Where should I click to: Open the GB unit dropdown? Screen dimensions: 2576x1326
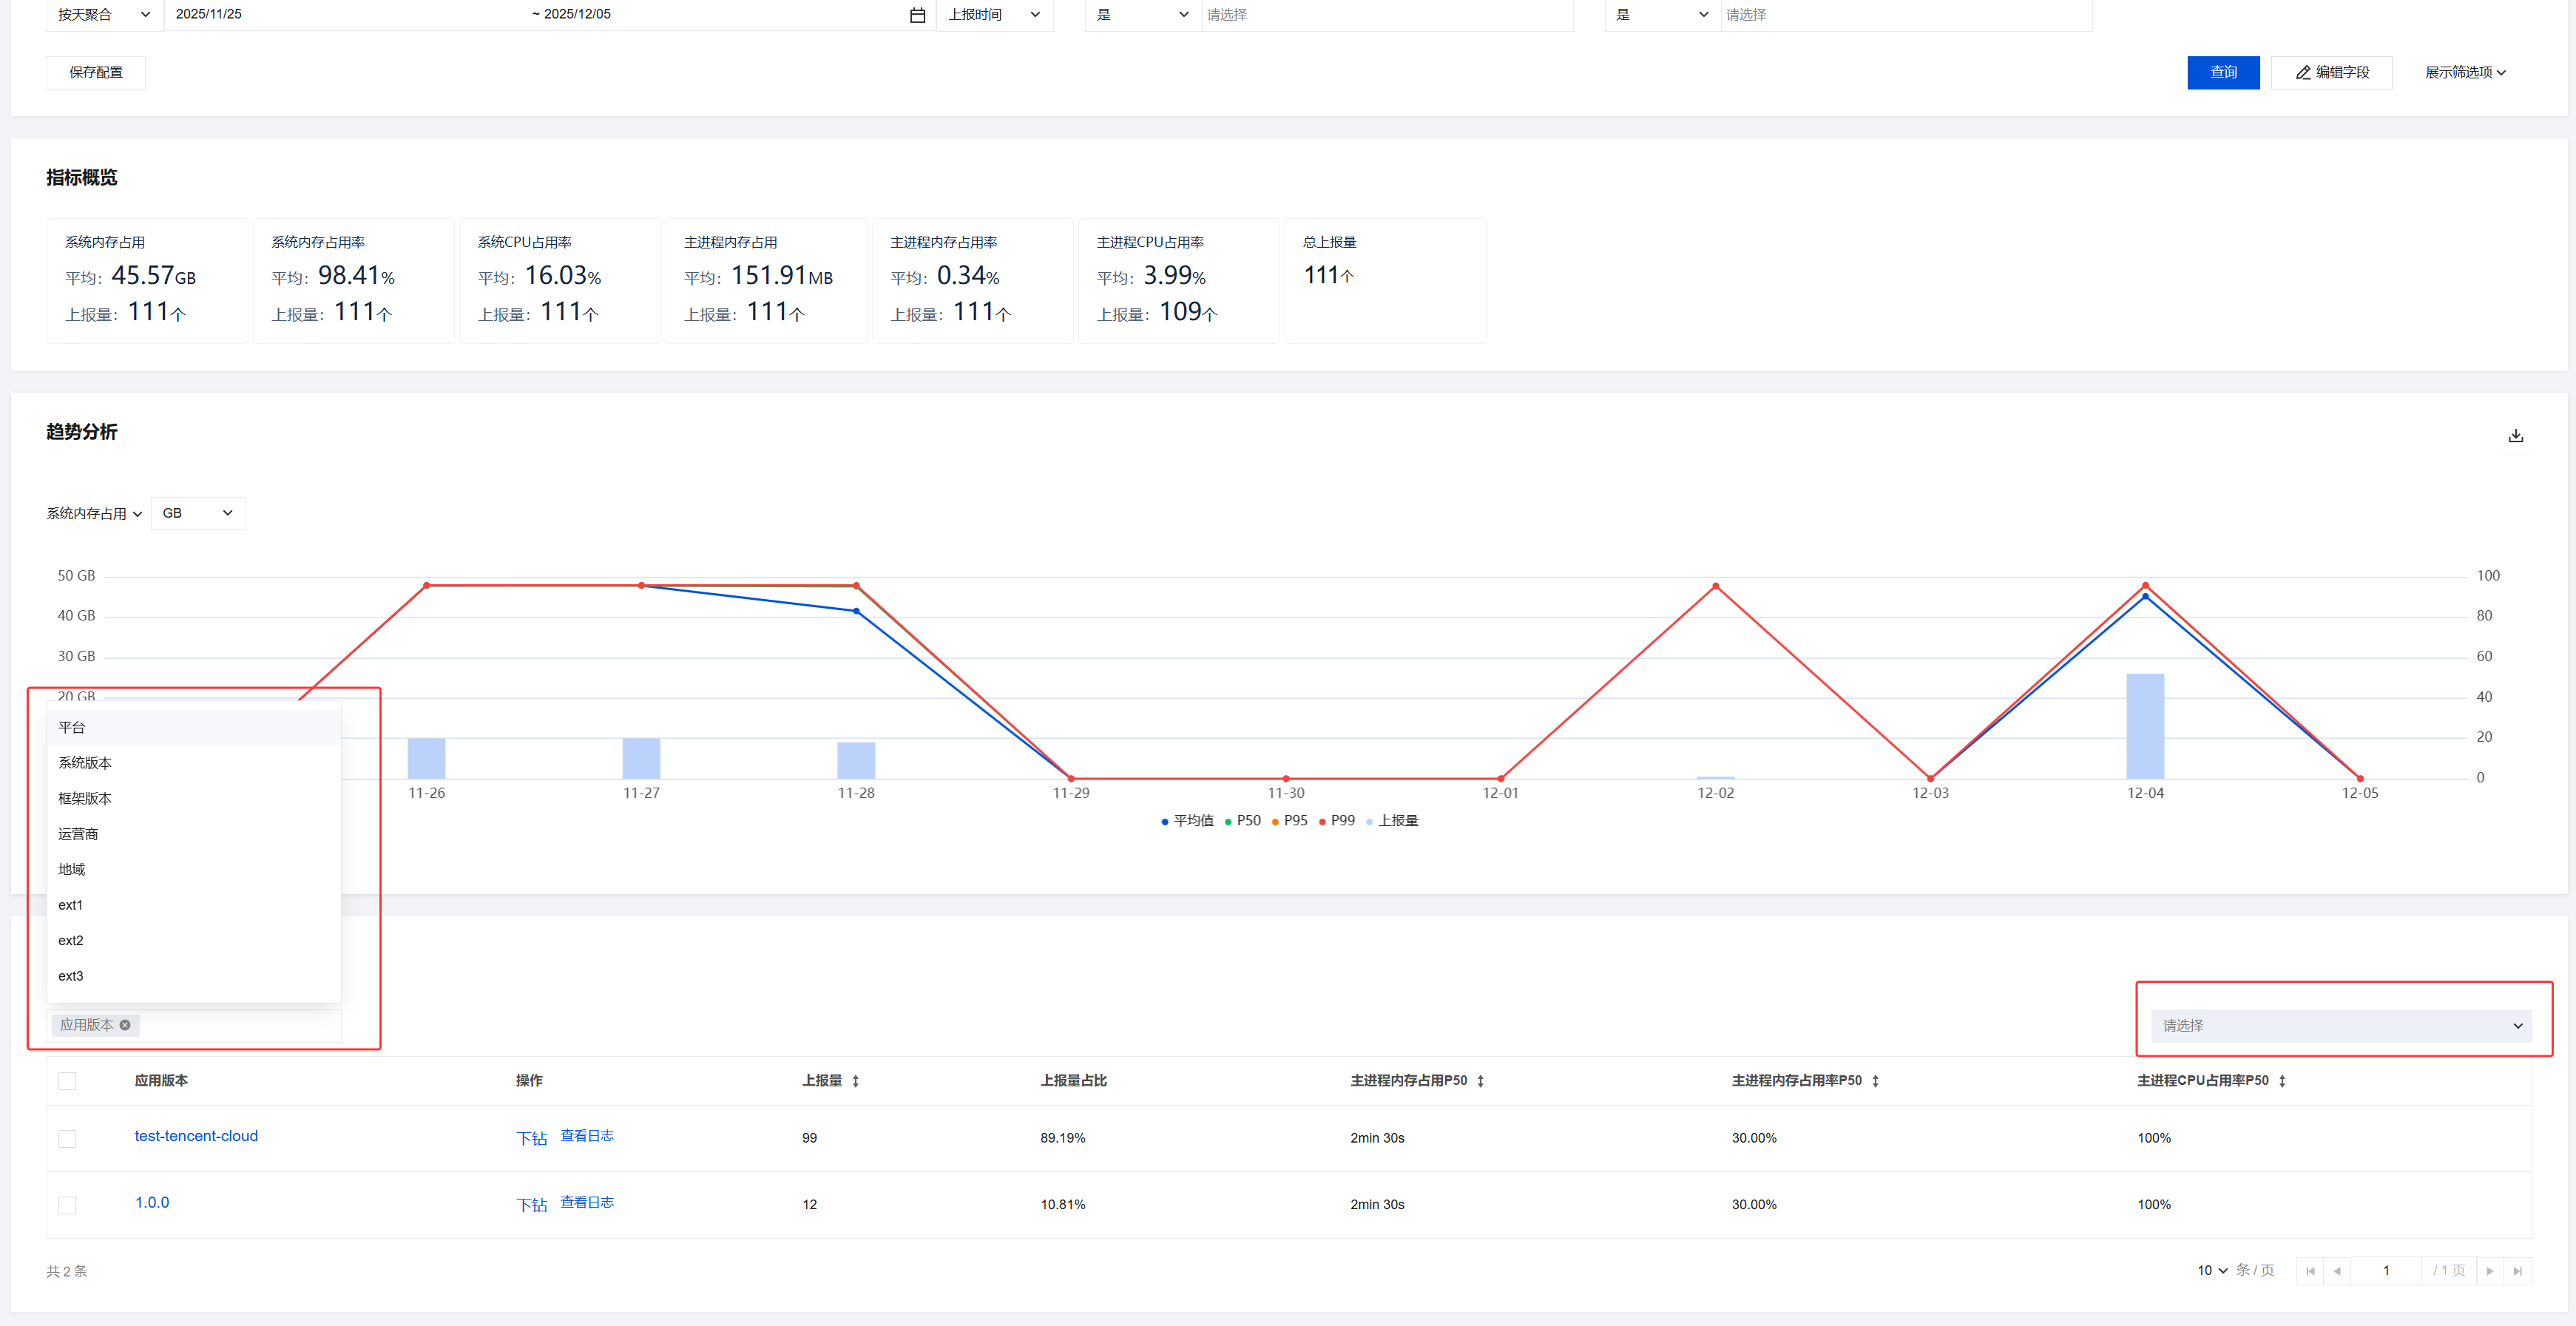click(197, 513)
